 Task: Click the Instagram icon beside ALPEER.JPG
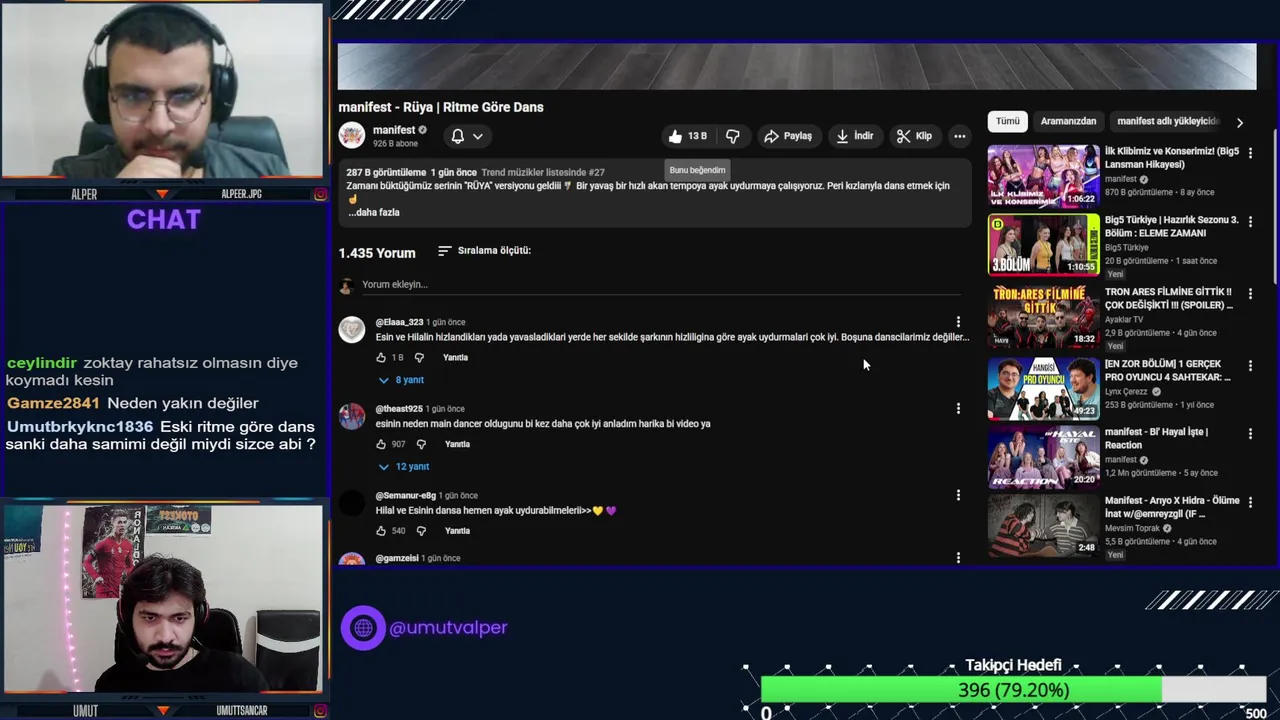320,194
